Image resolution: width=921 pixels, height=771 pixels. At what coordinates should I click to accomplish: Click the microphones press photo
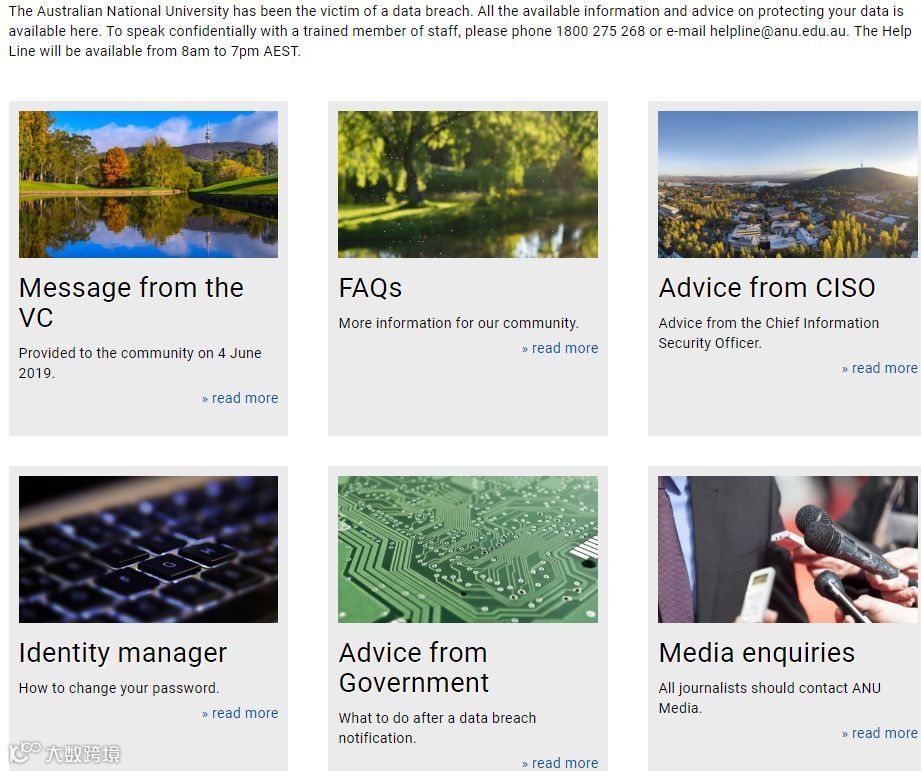coord(788,550)
